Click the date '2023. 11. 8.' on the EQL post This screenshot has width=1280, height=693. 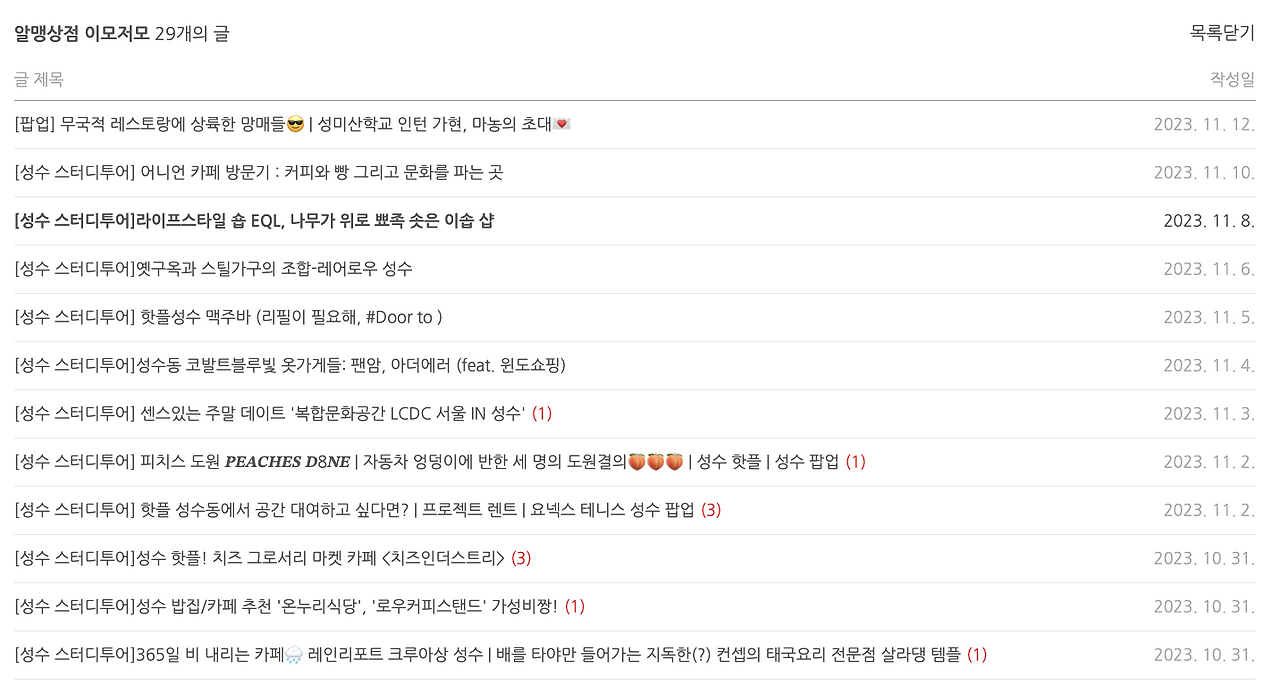click(1209, 220)
